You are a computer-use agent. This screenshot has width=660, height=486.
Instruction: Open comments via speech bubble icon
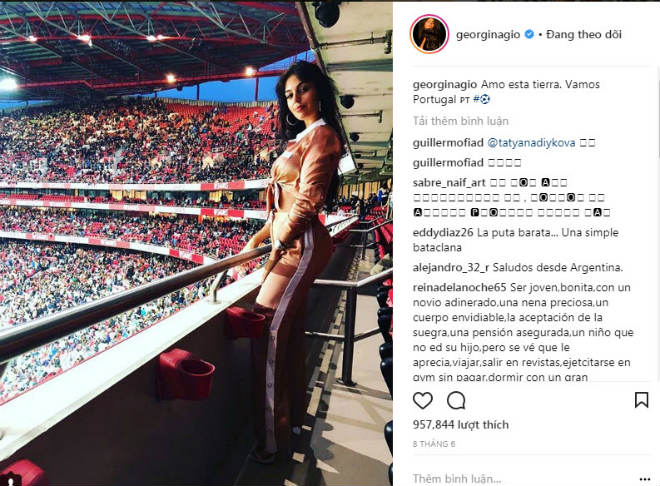click(x=456, y=401)
